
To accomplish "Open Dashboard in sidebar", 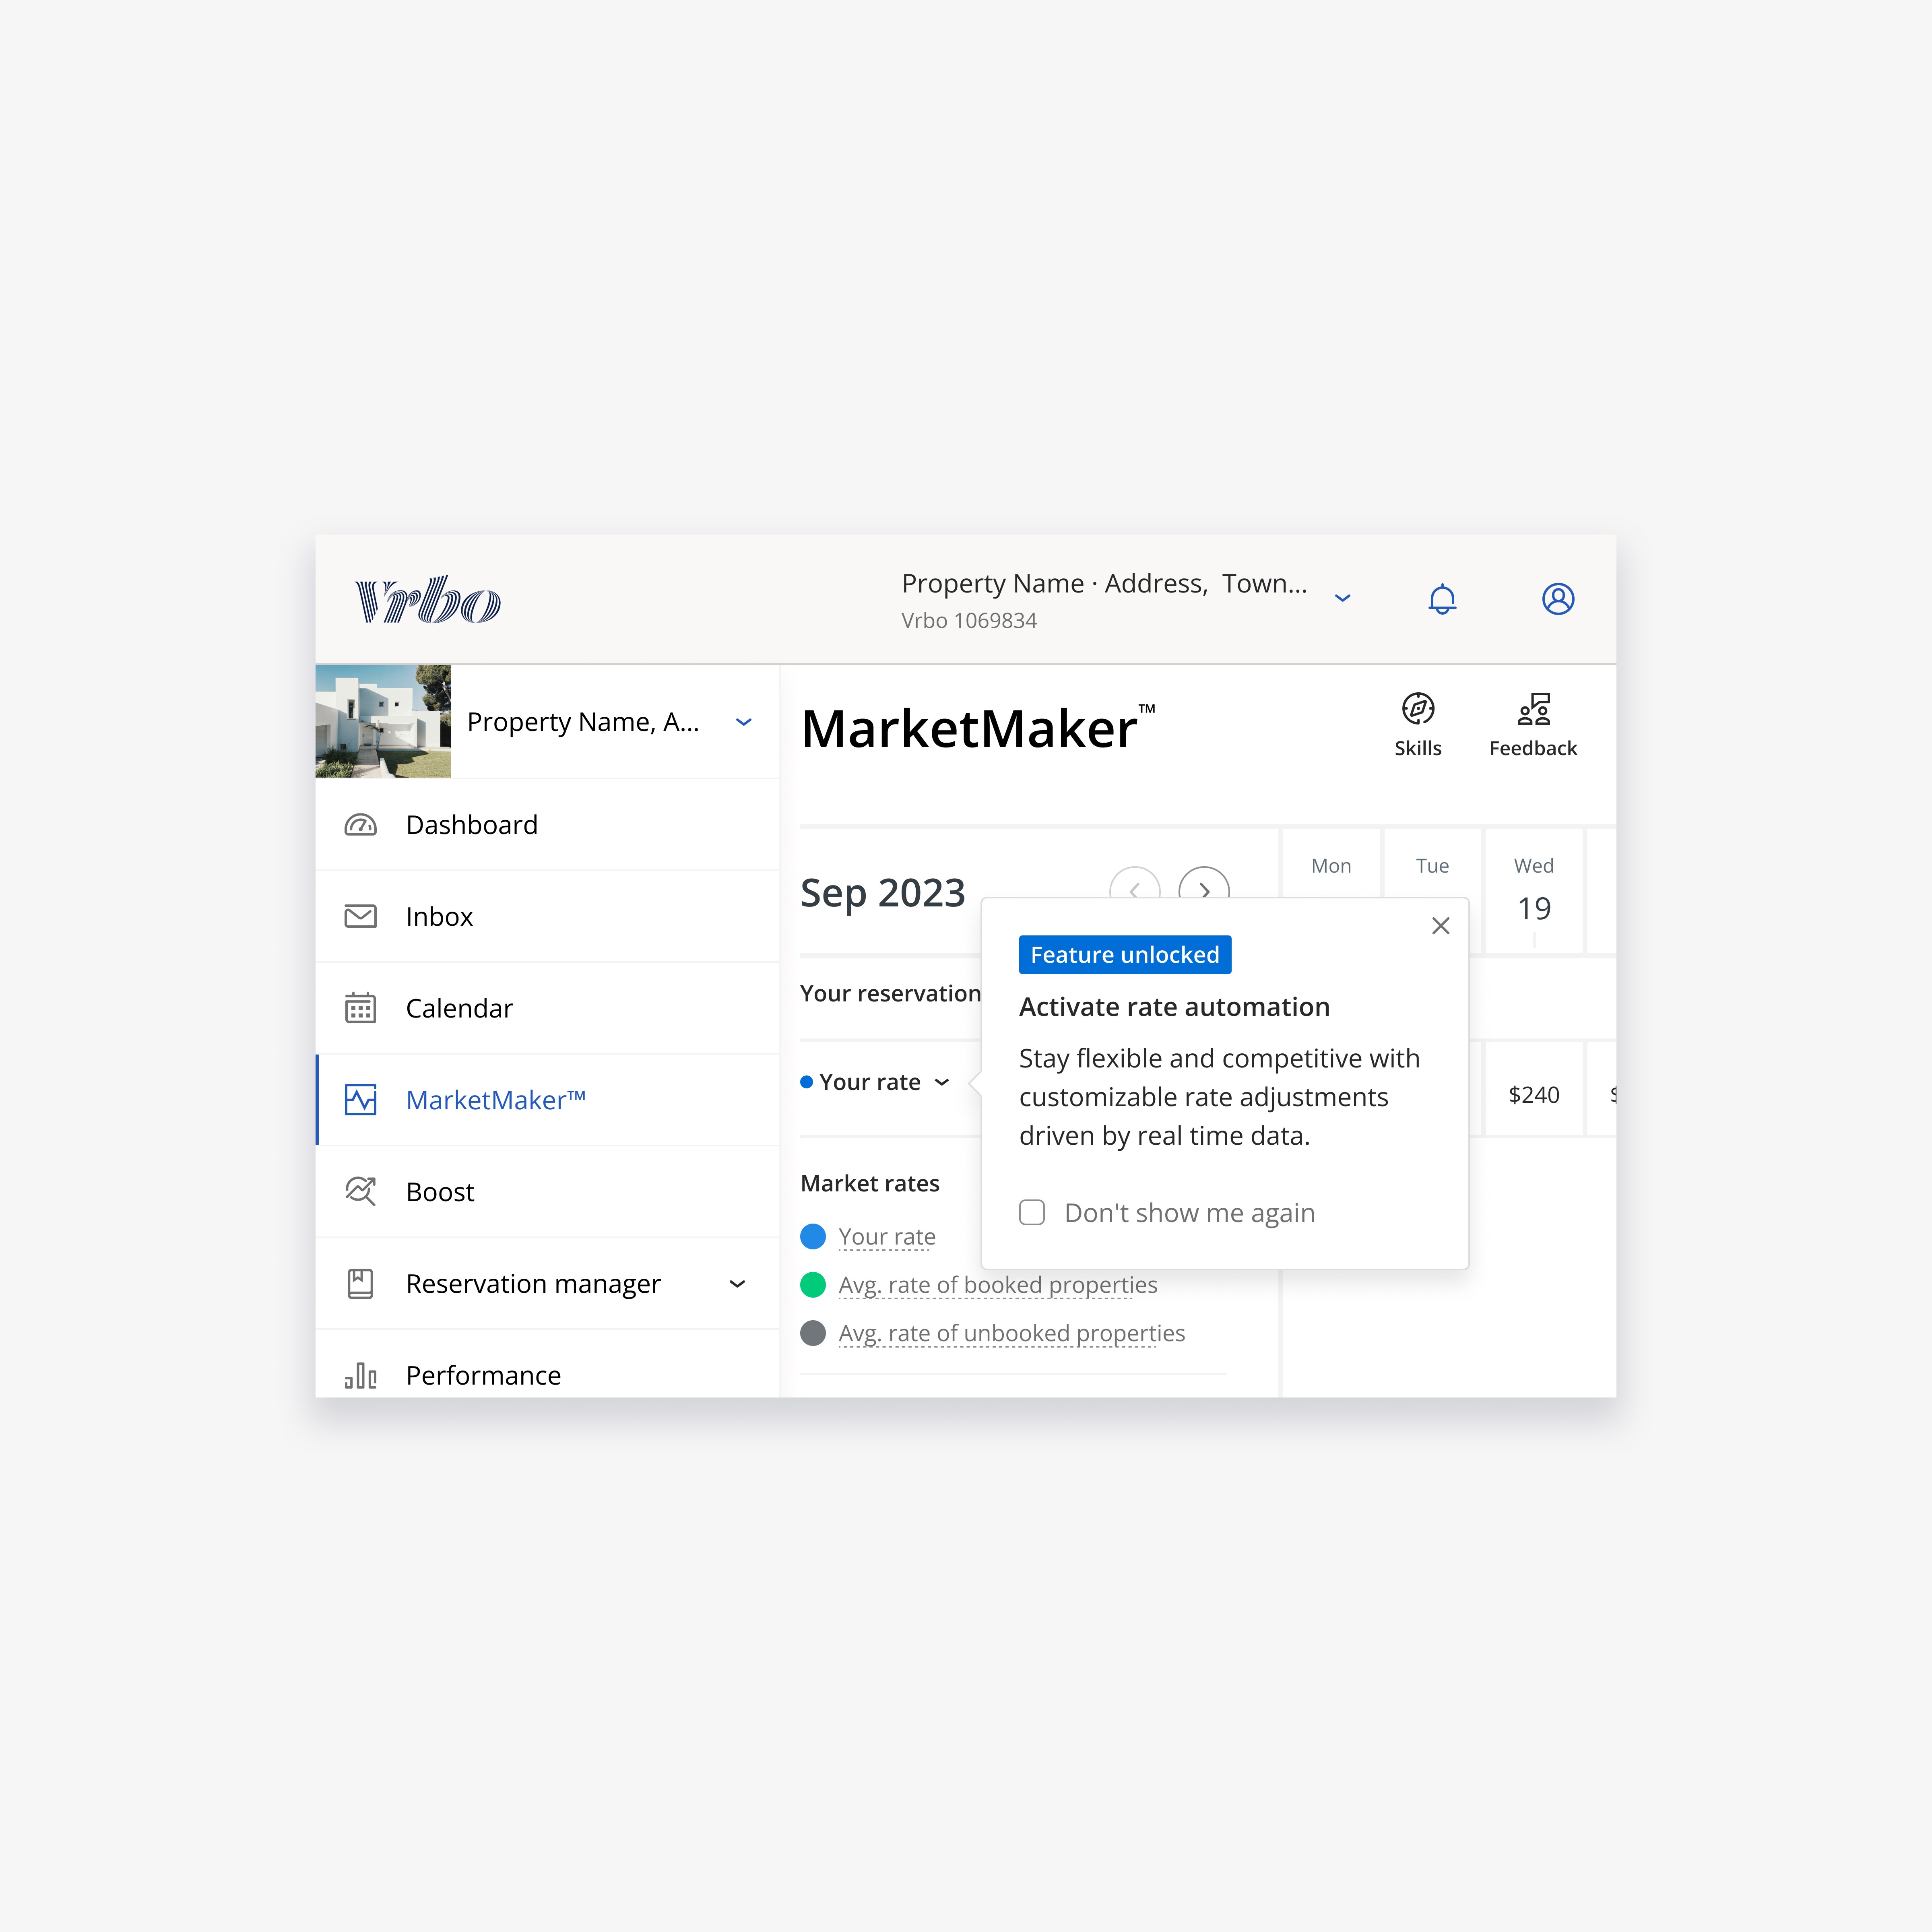I will click(471, 825).
